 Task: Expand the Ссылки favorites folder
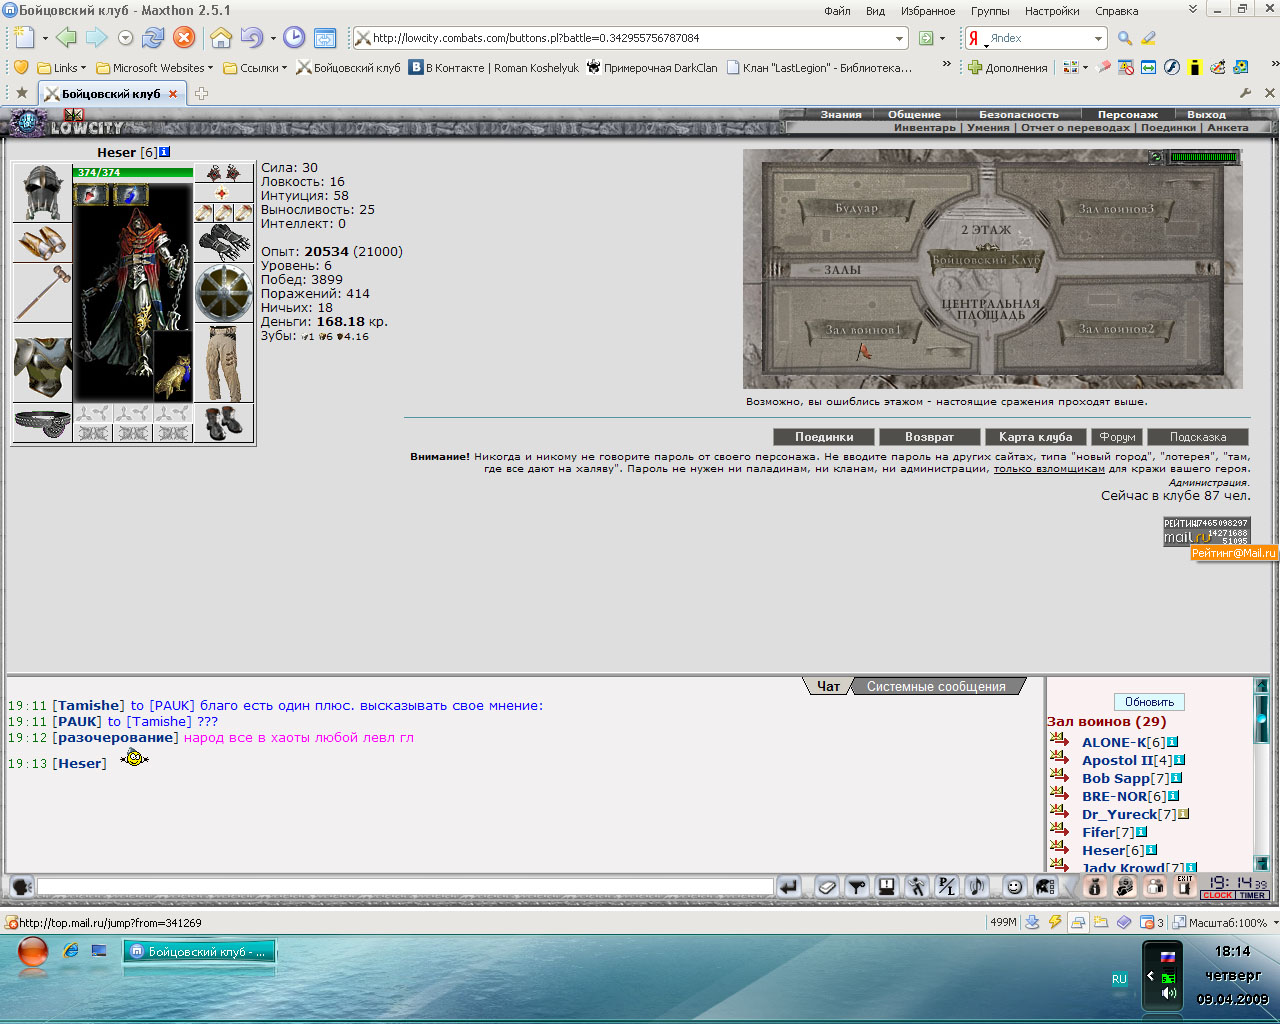[x=255, y=68]
